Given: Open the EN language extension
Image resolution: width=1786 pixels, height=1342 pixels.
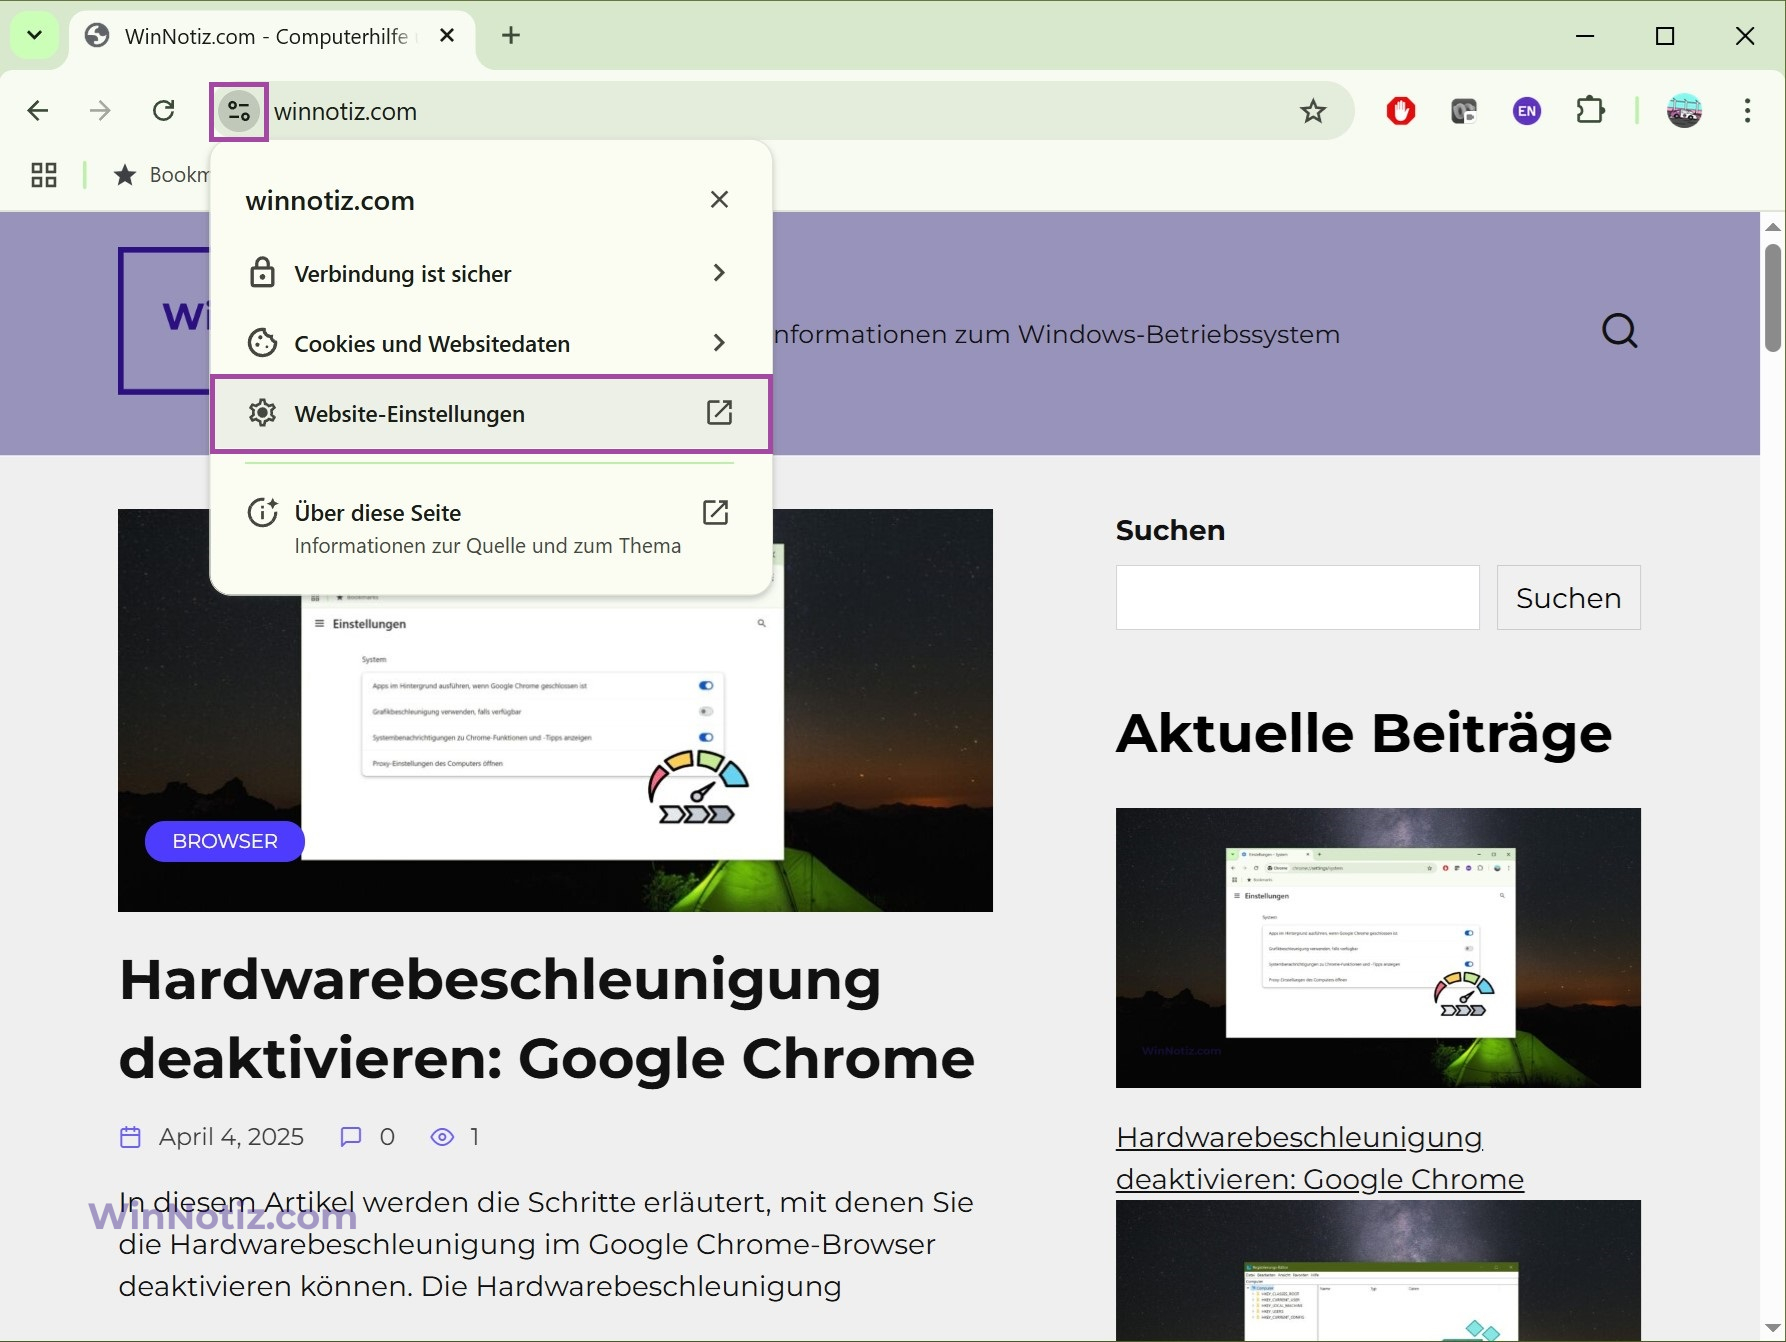Looking at the screenshot, I should point(1527,111).
